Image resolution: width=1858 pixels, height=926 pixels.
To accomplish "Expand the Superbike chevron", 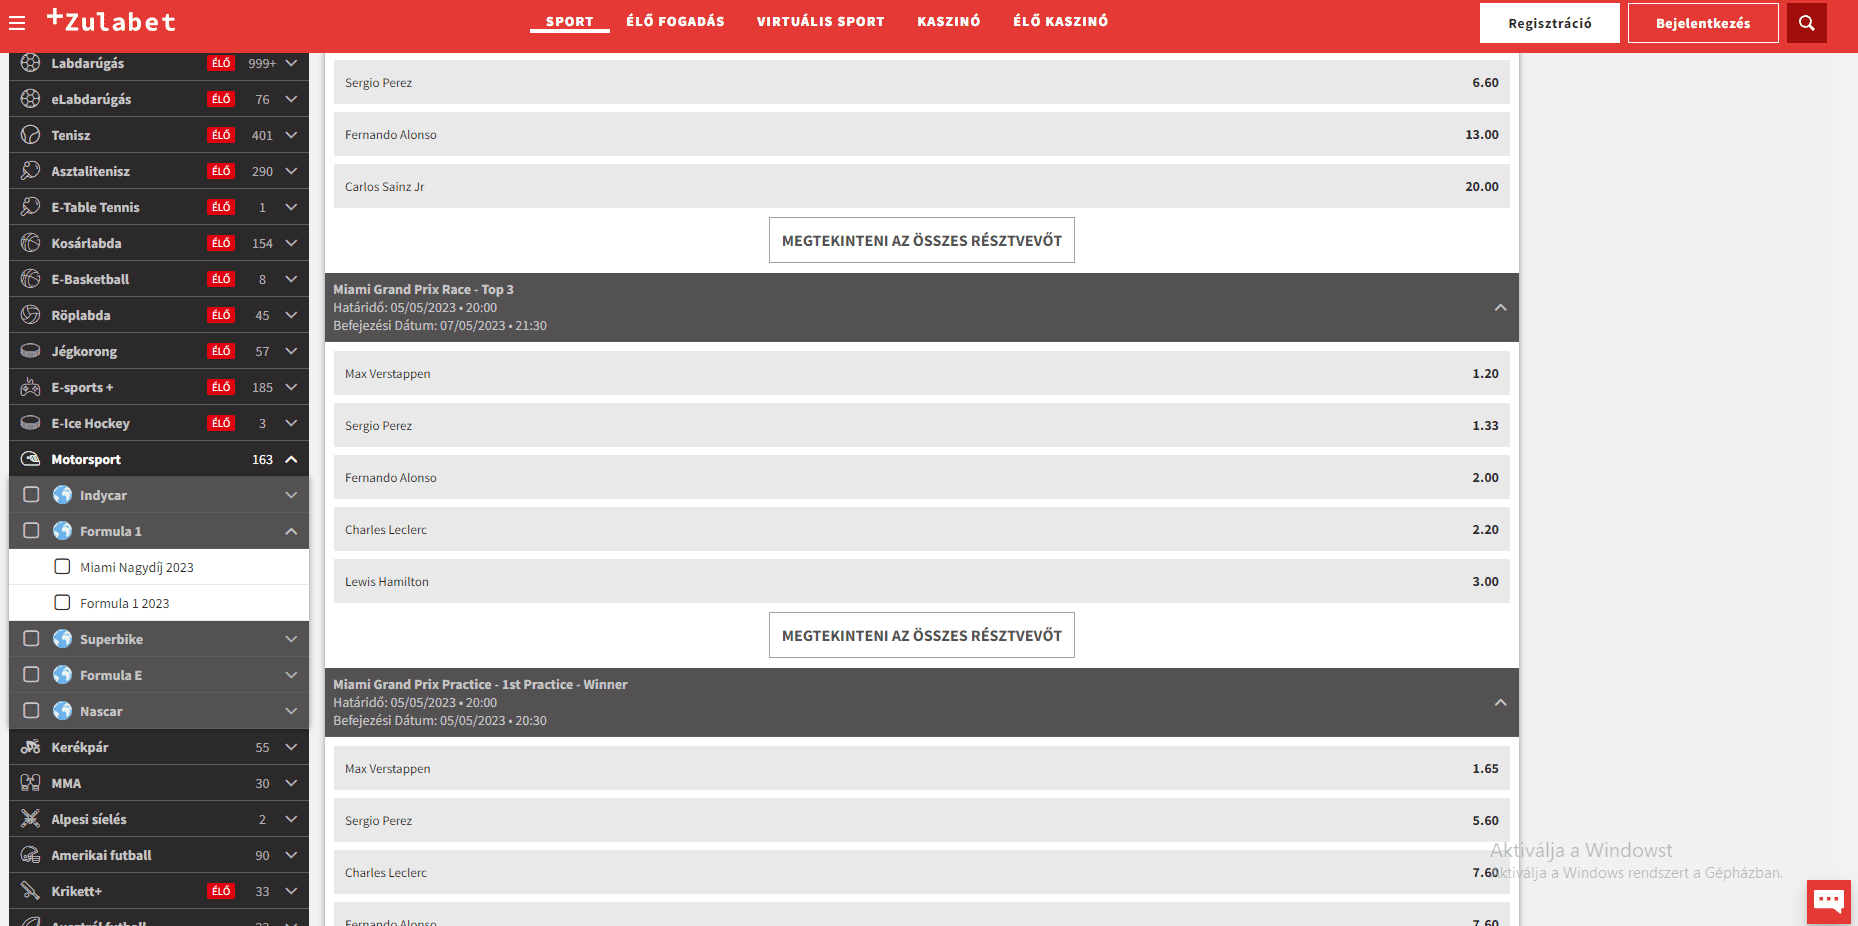I will (291, 639).
